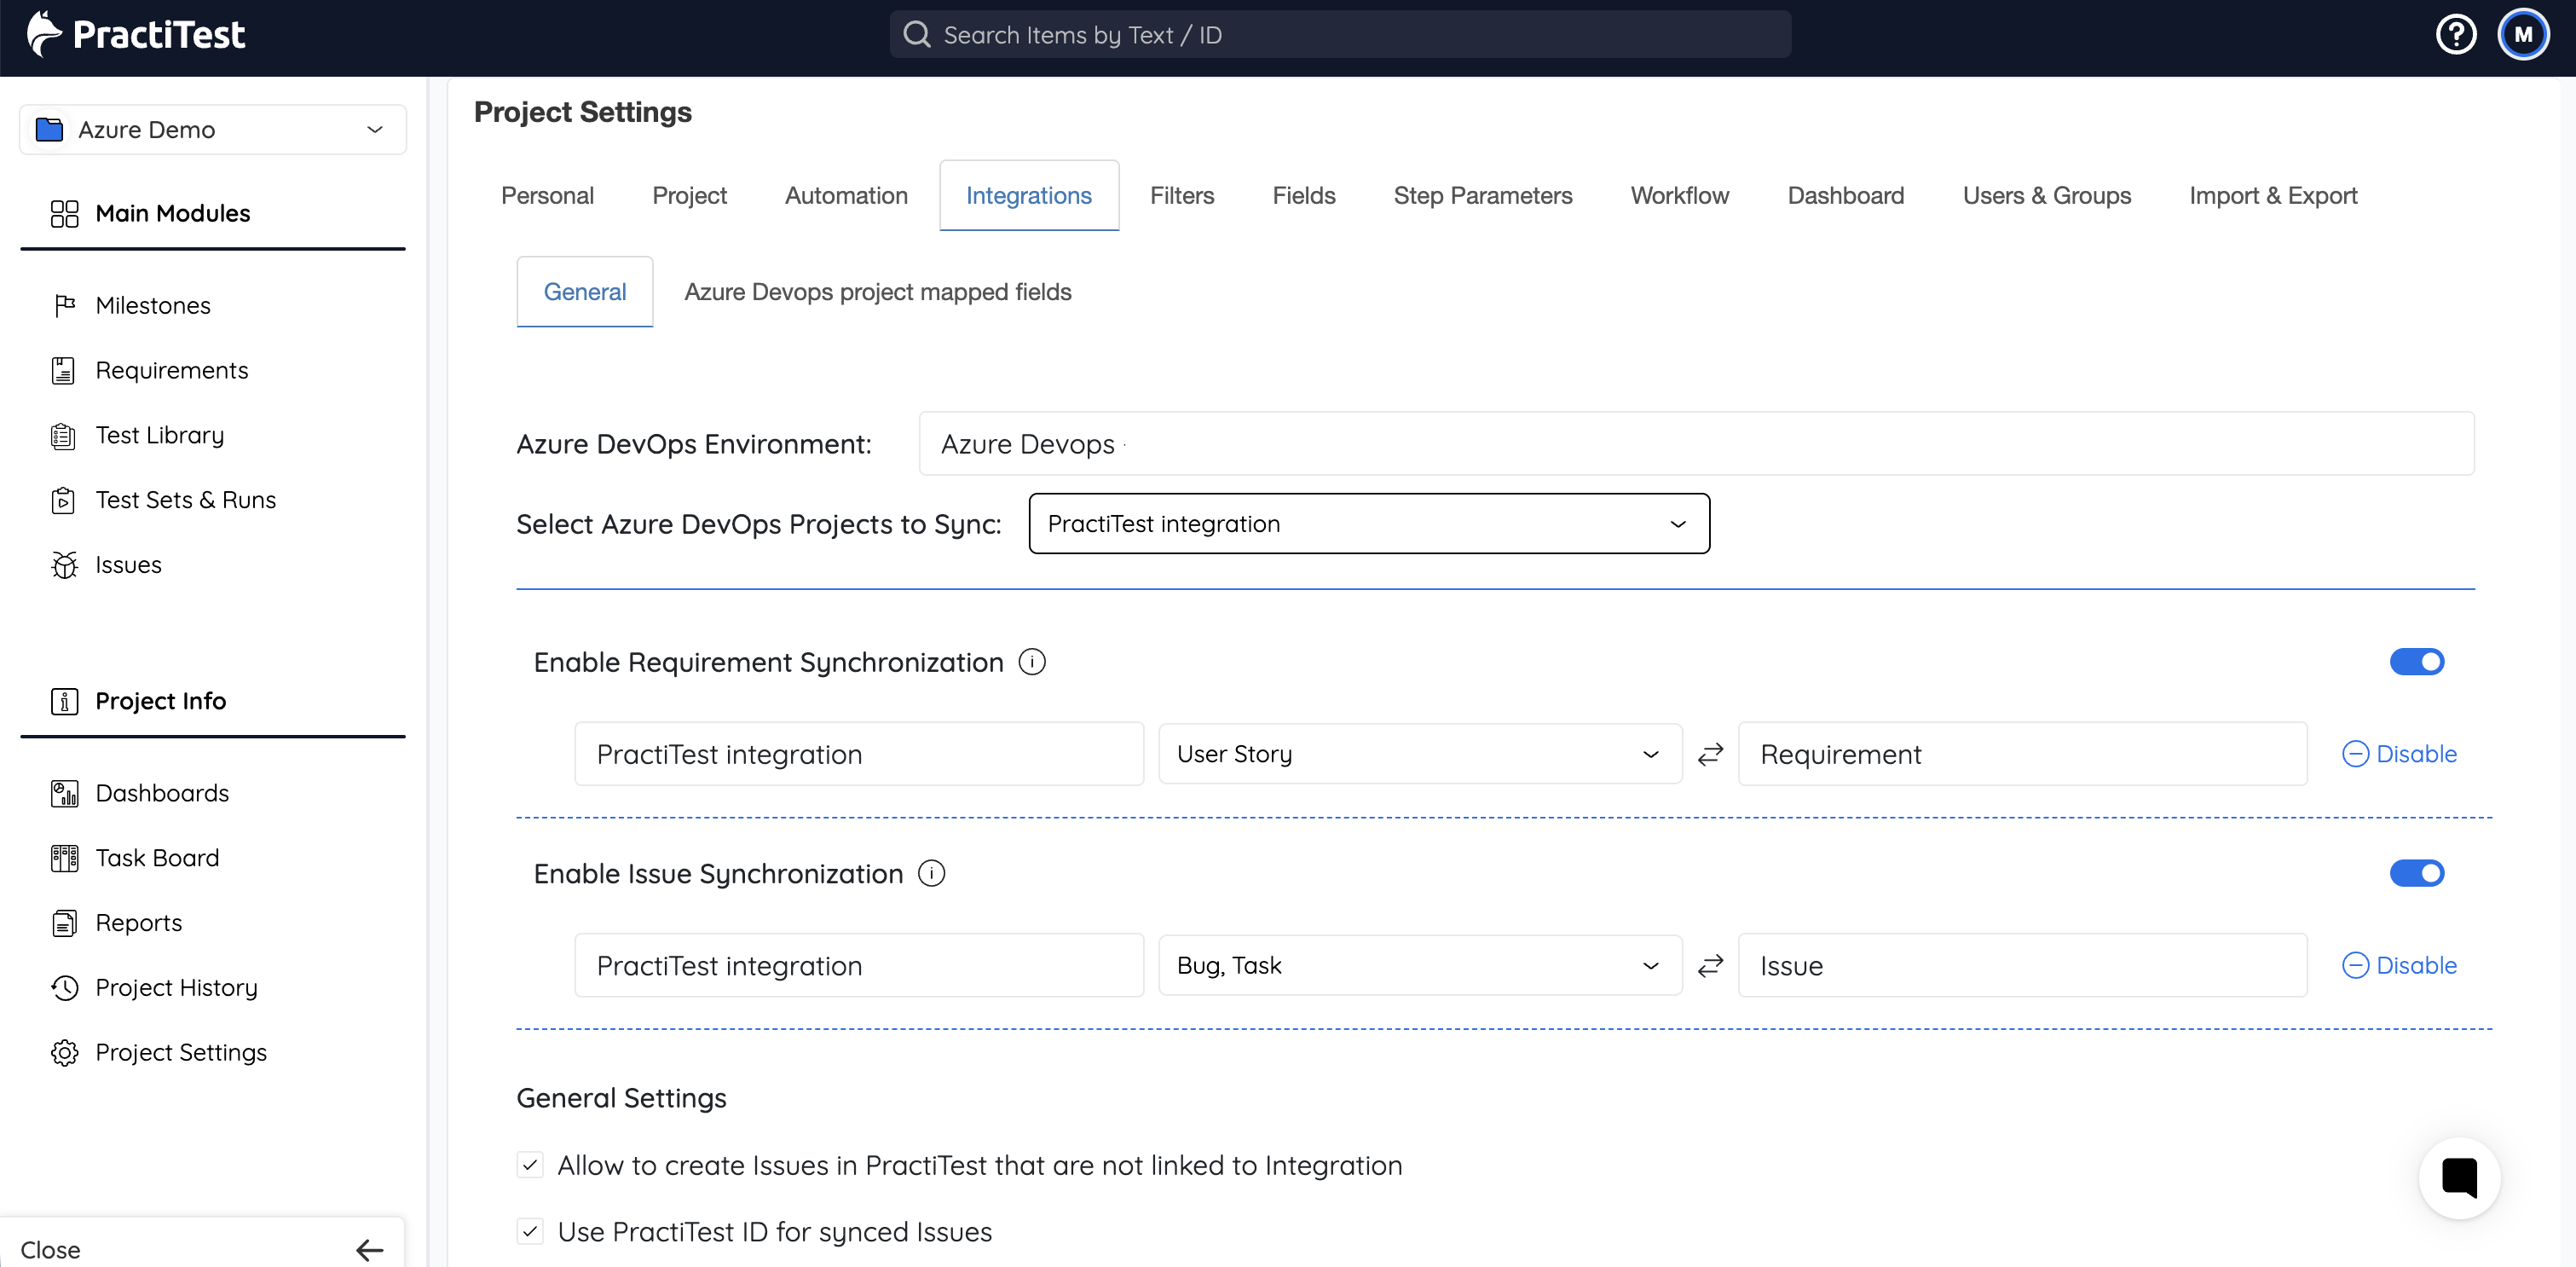Open Azure Devops project mapped fields tab
This screenshot has width=2576, height=1267.
click(x=877, y=292)
